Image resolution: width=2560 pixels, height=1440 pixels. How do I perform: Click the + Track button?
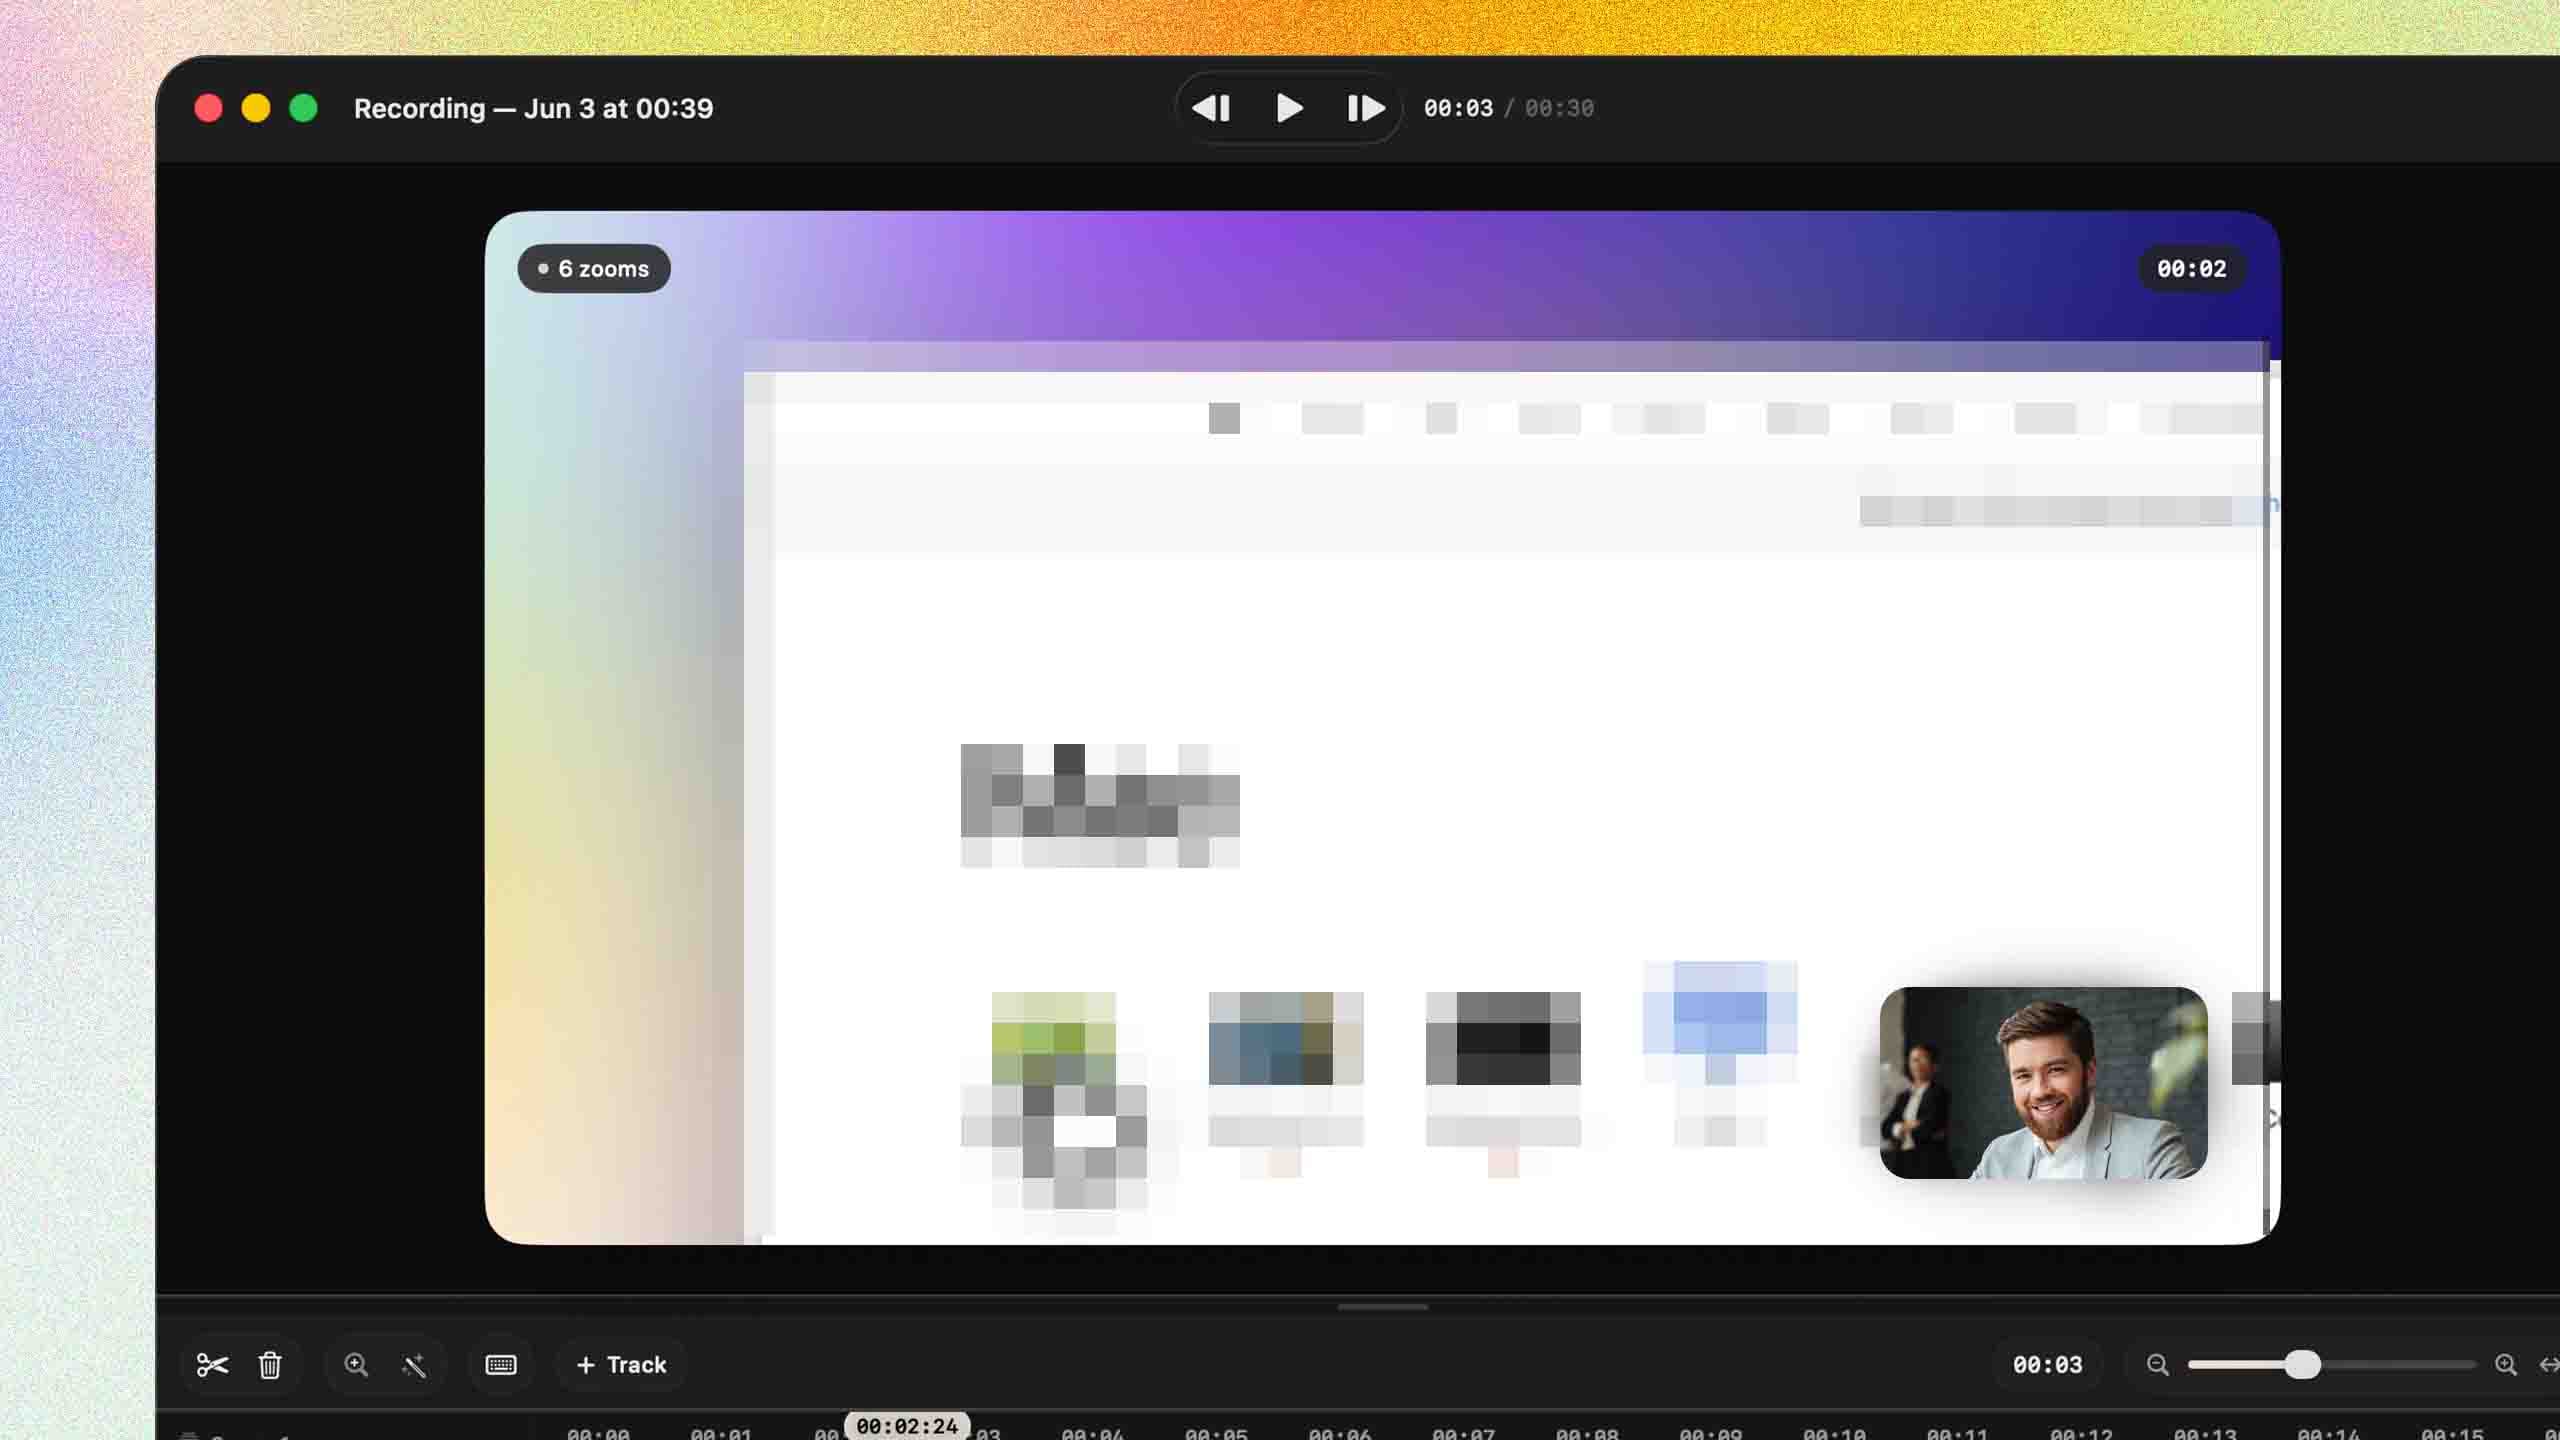[x=621, y=1365]
